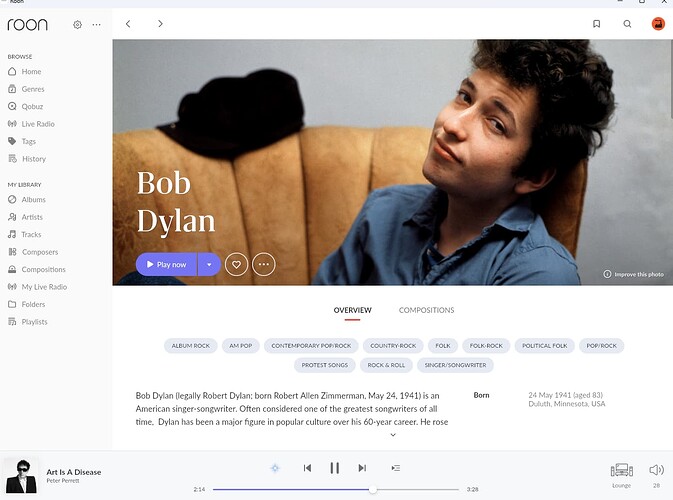
Task: Open Live Radio in the sidebar
Action: 38,124
